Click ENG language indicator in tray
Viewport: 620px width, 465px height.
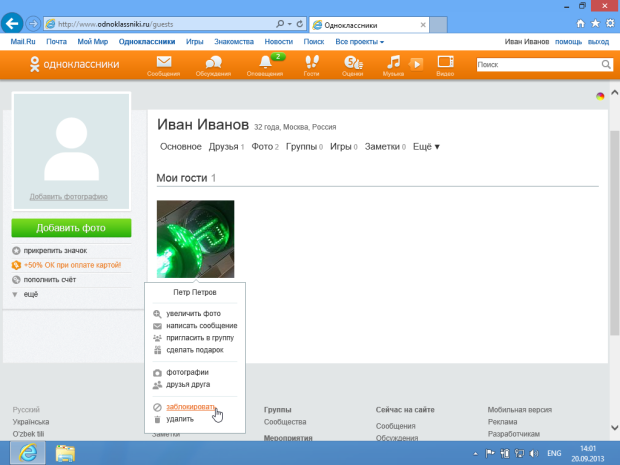pyautogui.click(x=554, y=454)
